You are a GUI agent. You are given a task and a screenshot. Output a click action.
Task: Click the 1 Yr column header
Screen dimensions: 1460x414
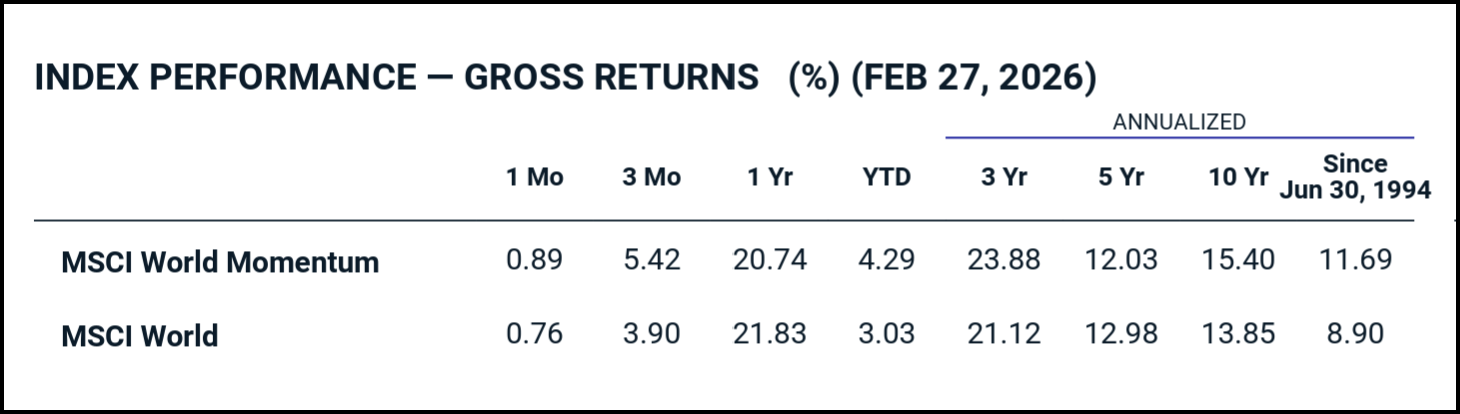(770, 177)
